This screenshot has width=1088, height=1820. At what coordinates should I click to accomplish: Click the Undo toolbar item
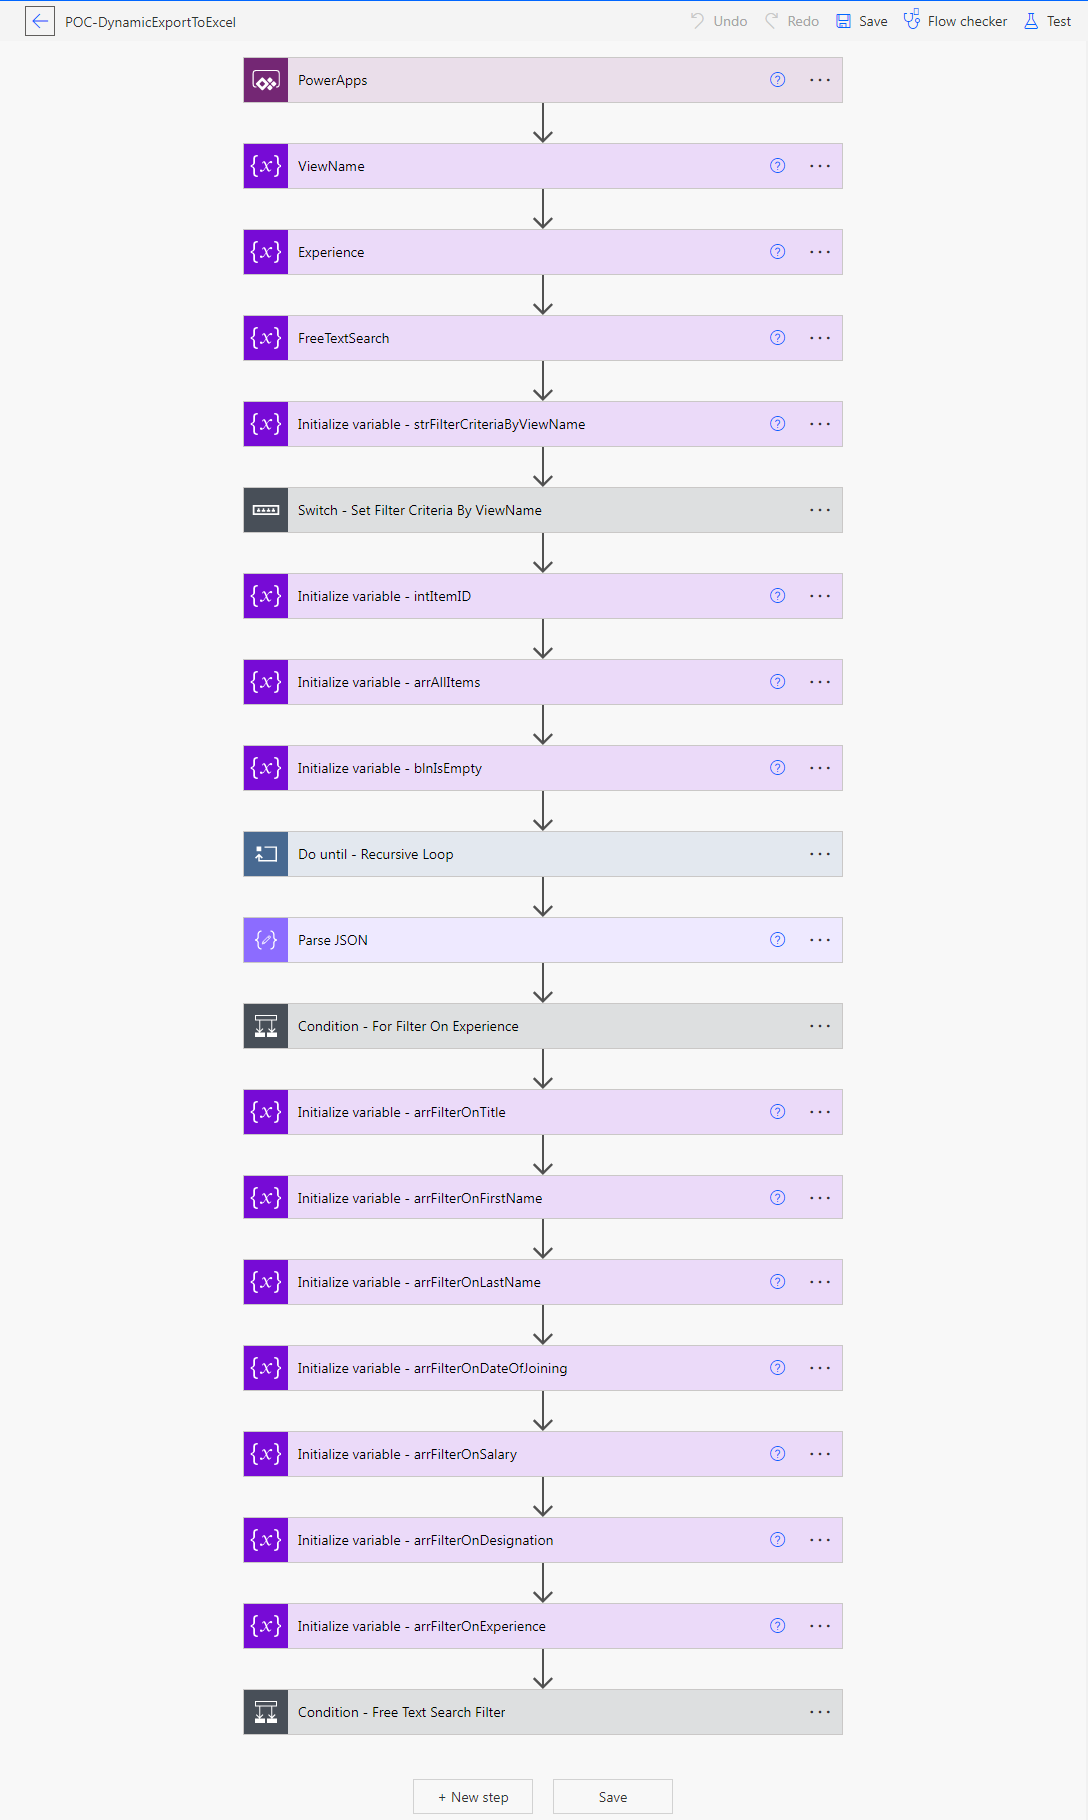point(719,21)
